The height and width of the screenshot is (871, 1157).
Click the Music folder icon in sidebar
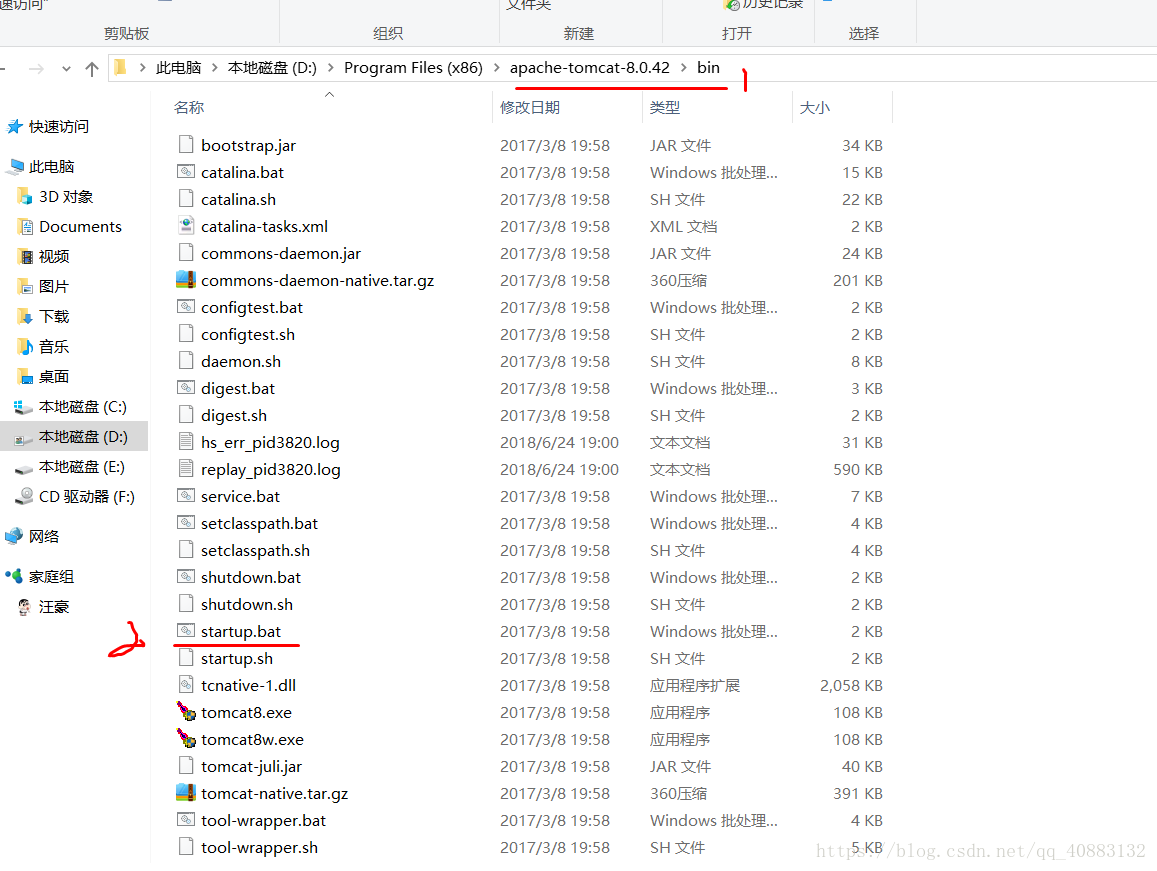pyautogui.click(x=25, y=346)
